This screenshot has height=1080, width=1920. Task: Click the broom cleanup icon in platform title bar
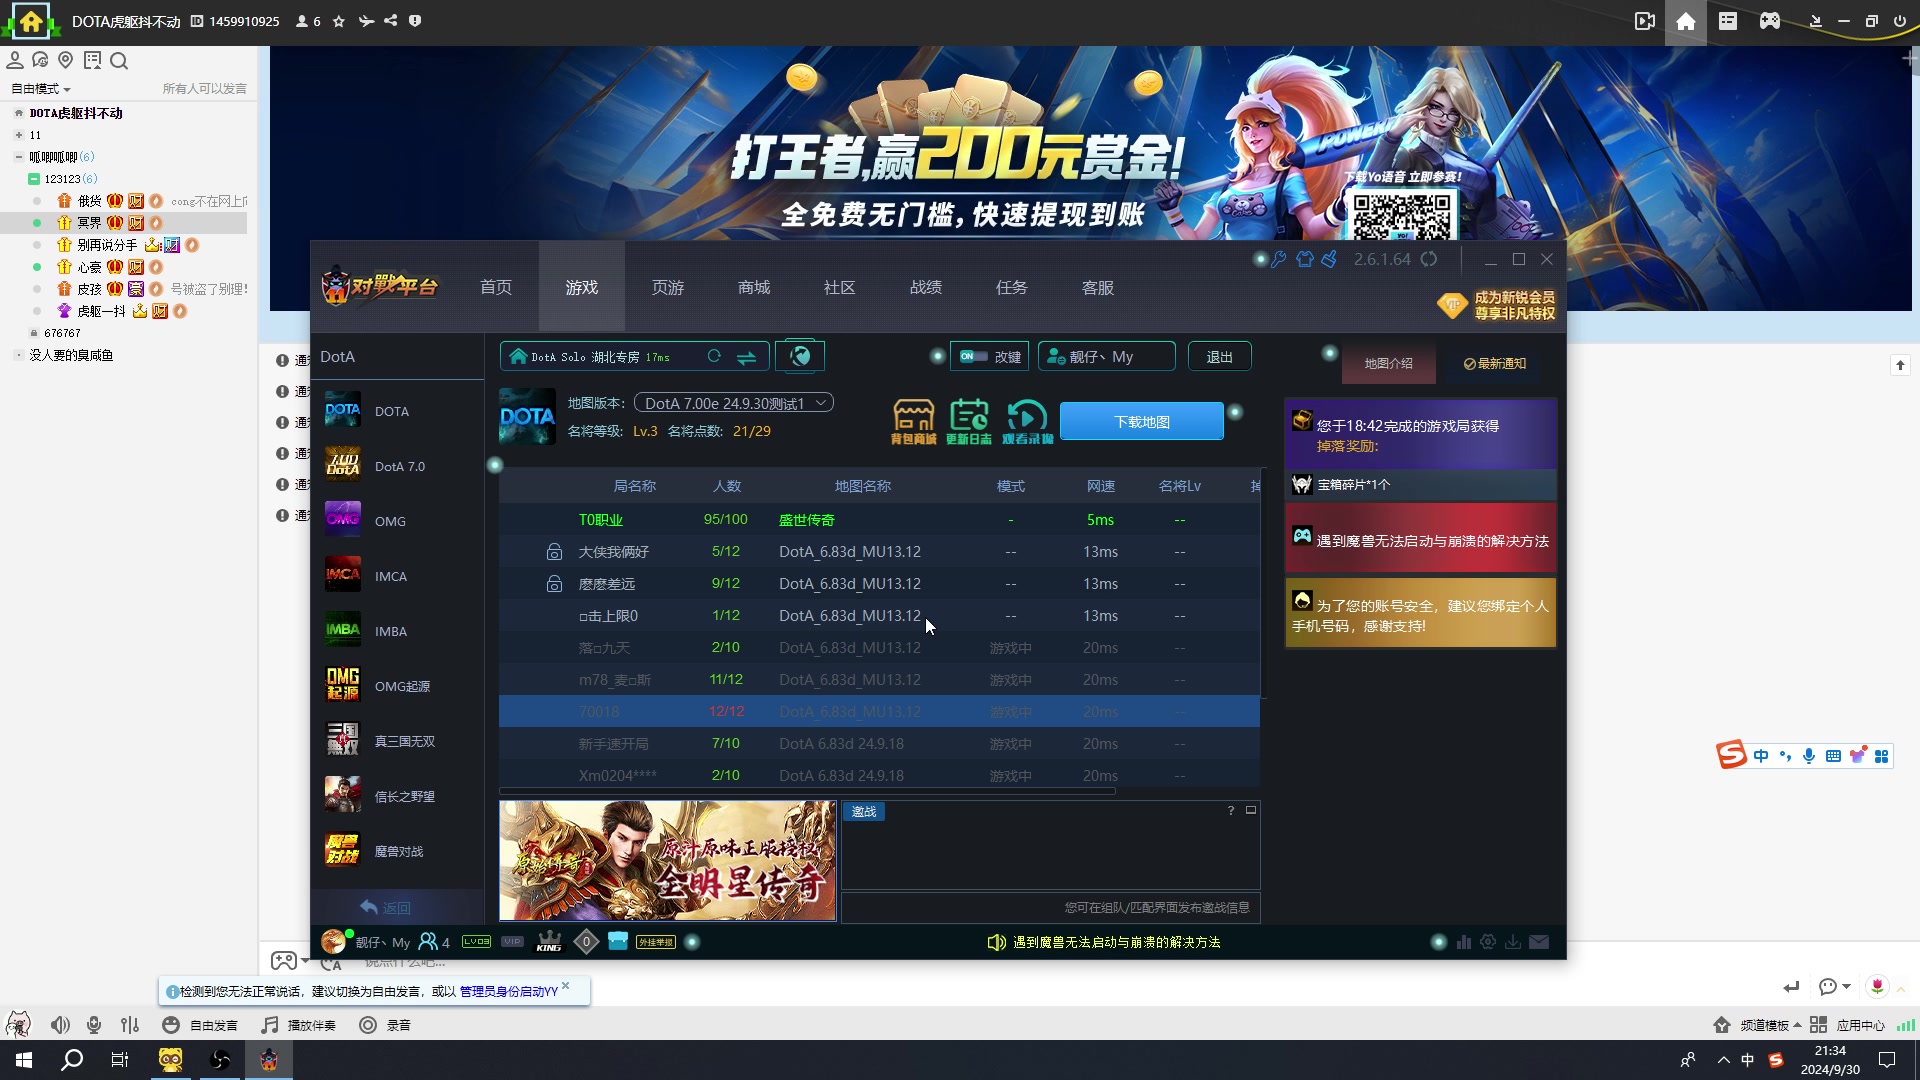pyautogui.click(x=1329, y=259)
